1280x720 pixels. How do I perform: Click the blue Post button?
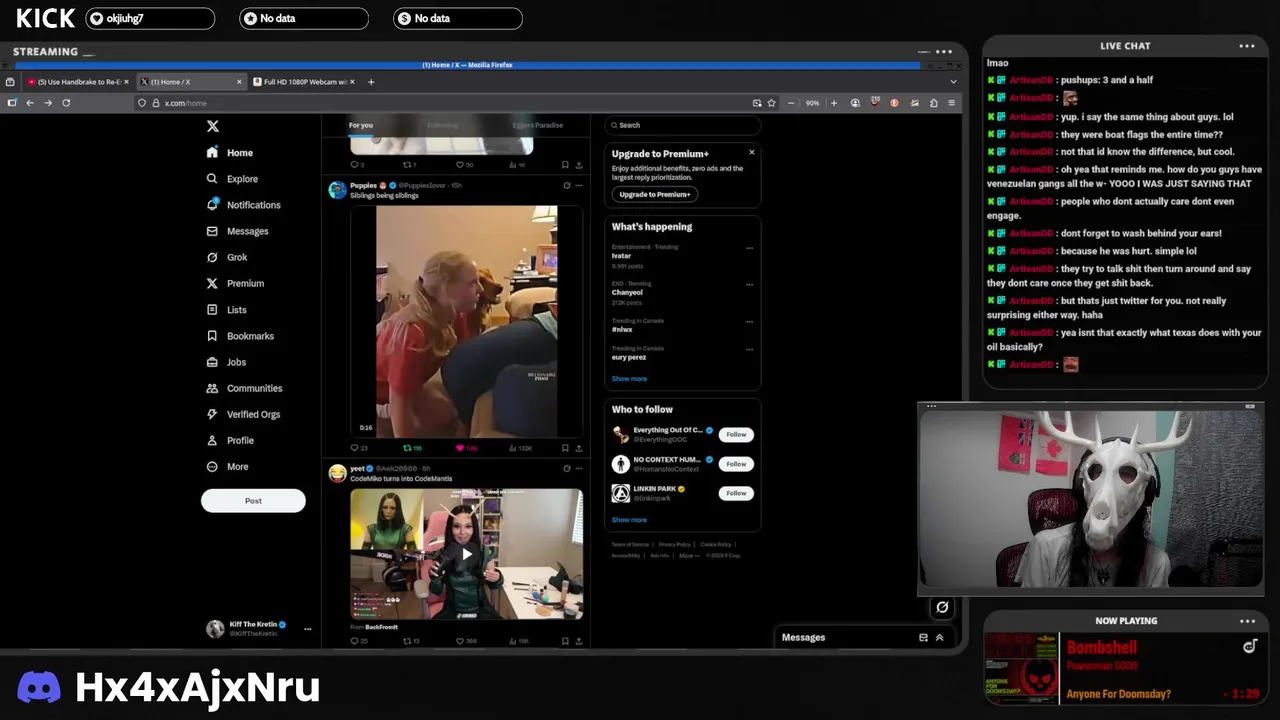pos(253,501)
